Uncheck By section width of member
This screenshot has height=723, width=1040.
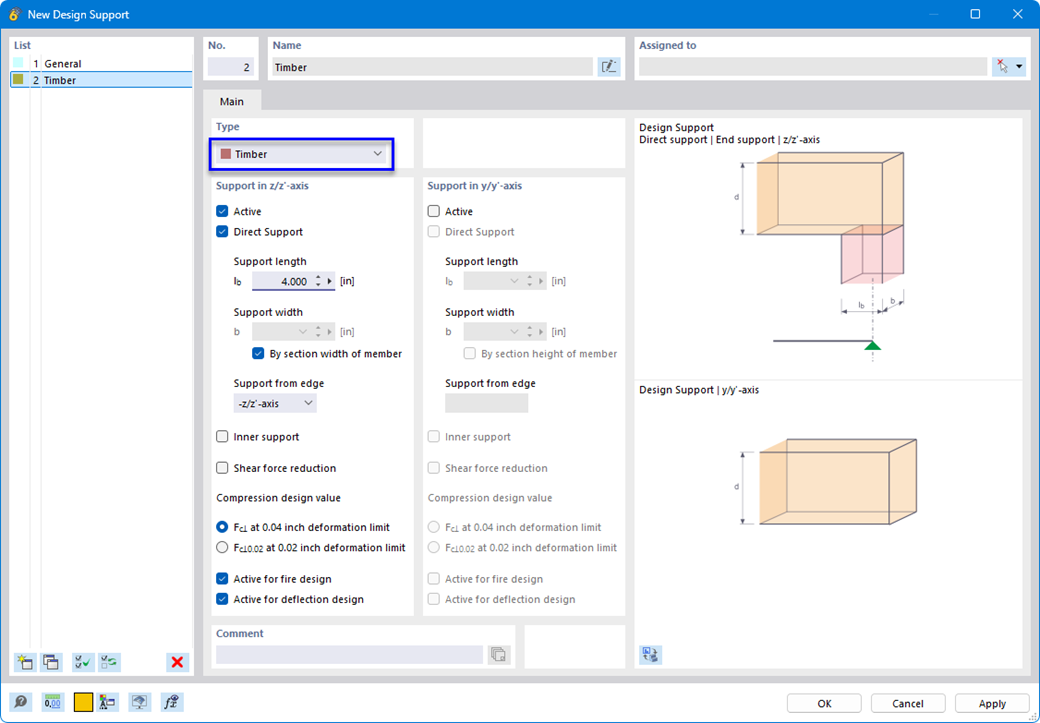(x=258, y=354)
